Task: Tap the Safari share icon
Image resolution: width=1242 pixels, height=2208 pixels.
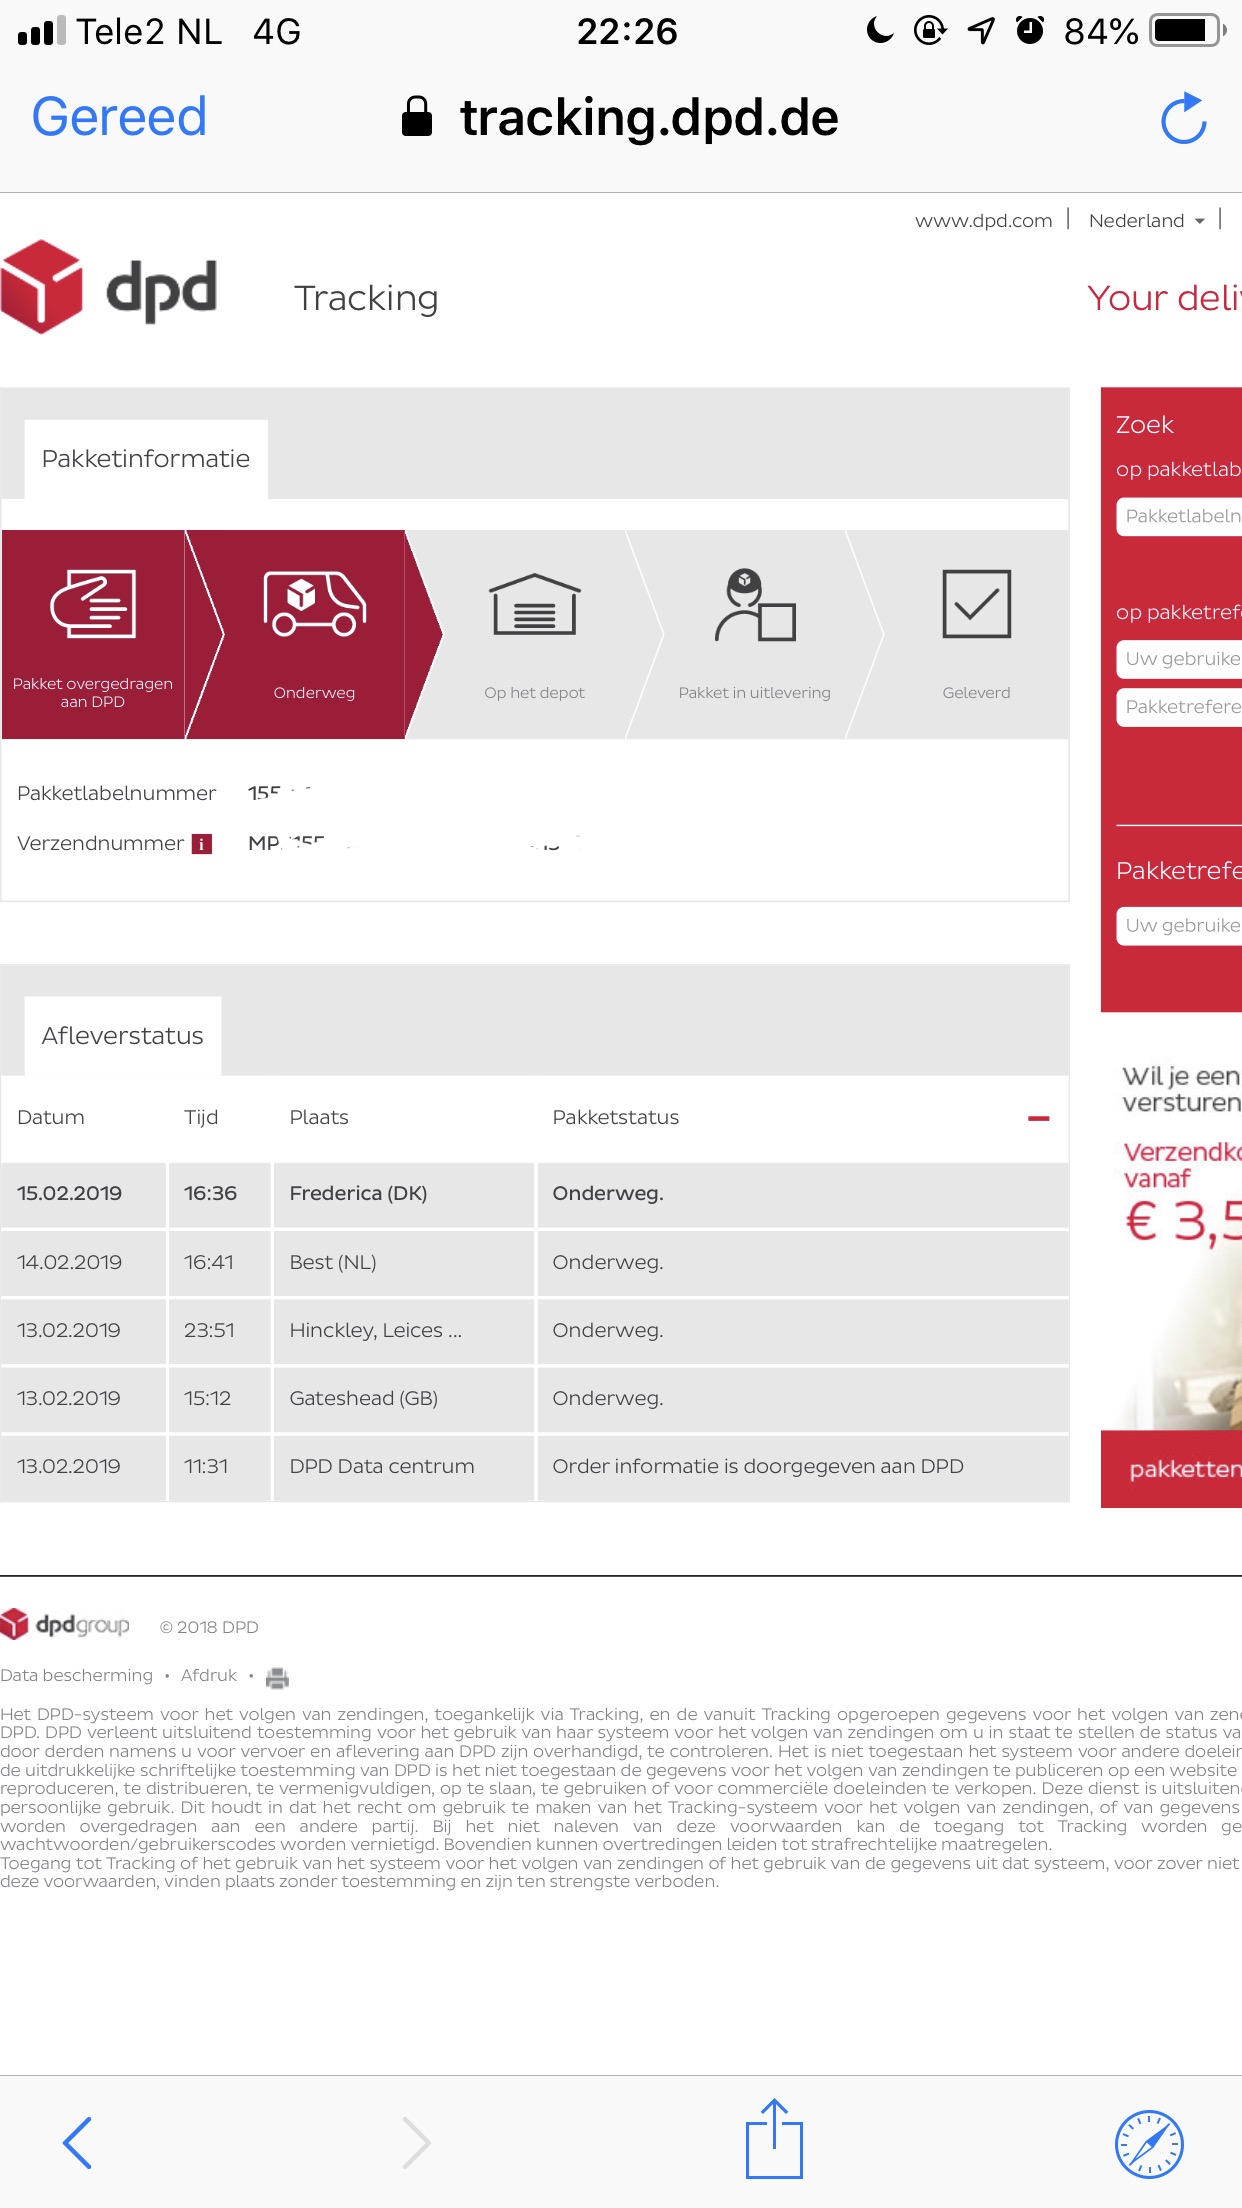Action: click(x=774, y=2140)
